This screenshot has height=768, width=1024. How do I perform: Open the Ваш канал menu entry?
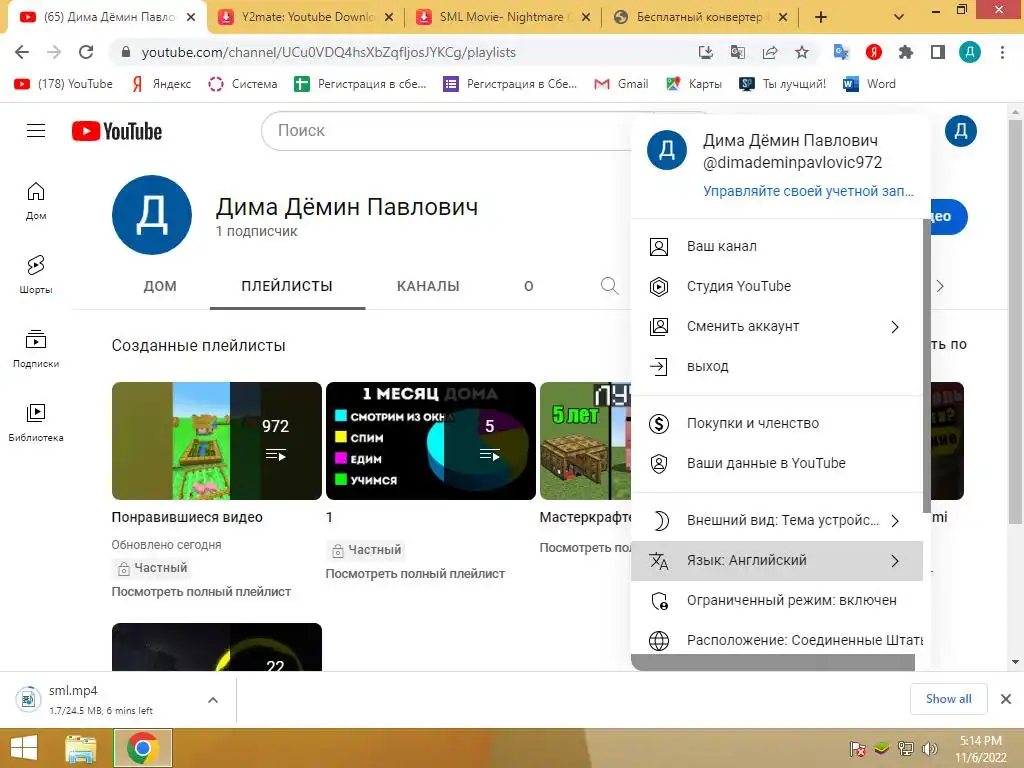(777, 246)
